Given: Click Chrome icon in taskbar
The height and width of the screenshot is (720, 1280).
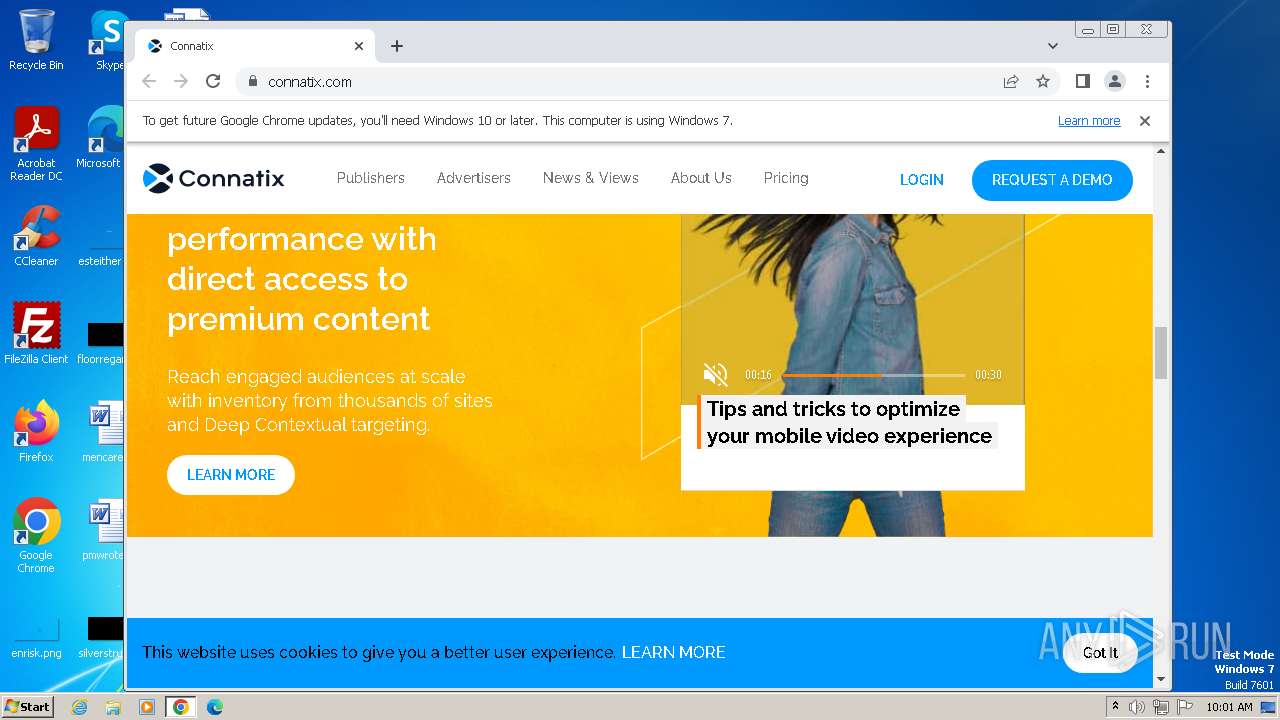Looking at the screenshot, I should (181, 707).
